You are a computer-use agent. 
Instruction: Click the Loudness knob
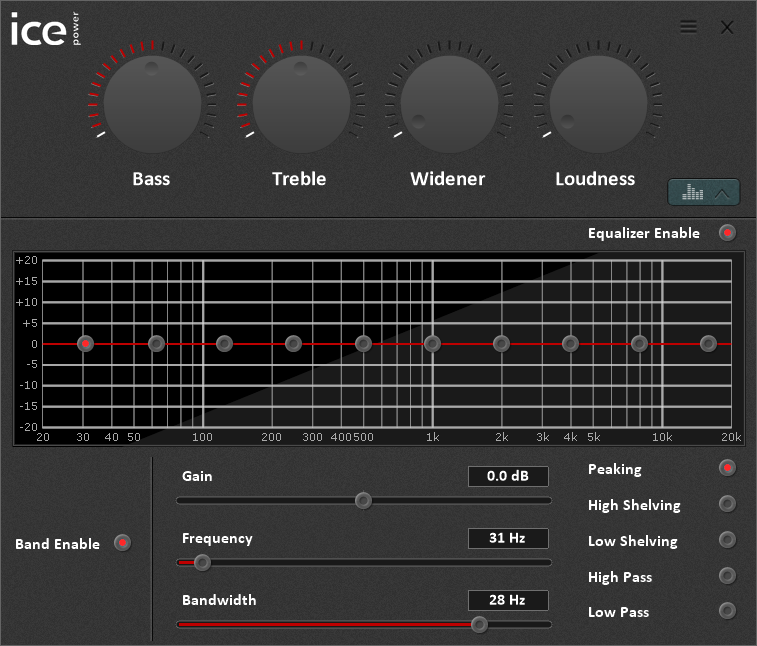pos(596,103)
